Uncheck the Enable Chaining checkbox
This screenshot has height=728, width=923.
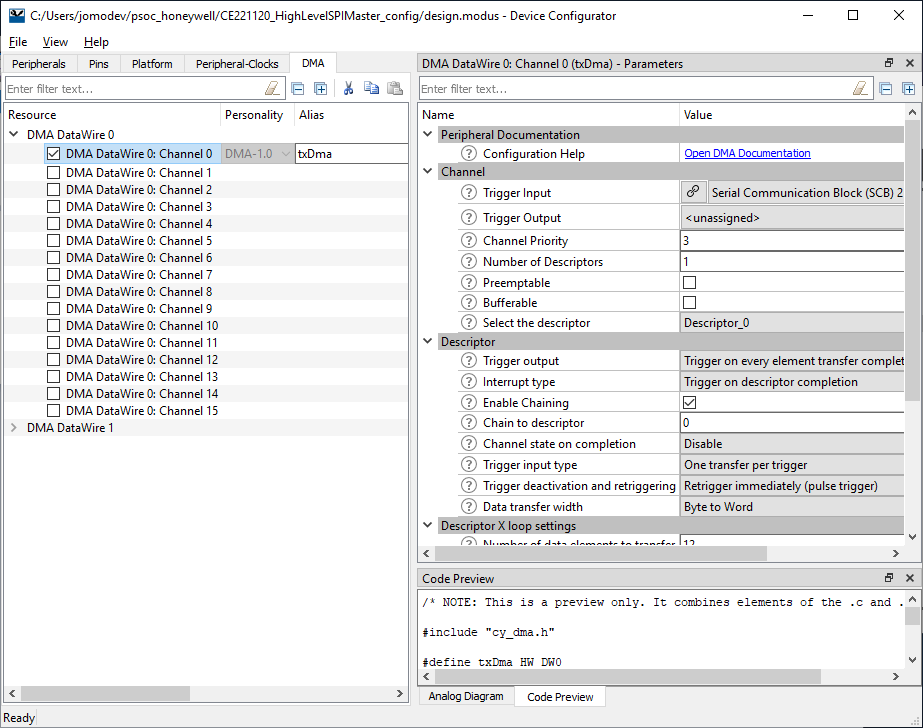point(689,403)
